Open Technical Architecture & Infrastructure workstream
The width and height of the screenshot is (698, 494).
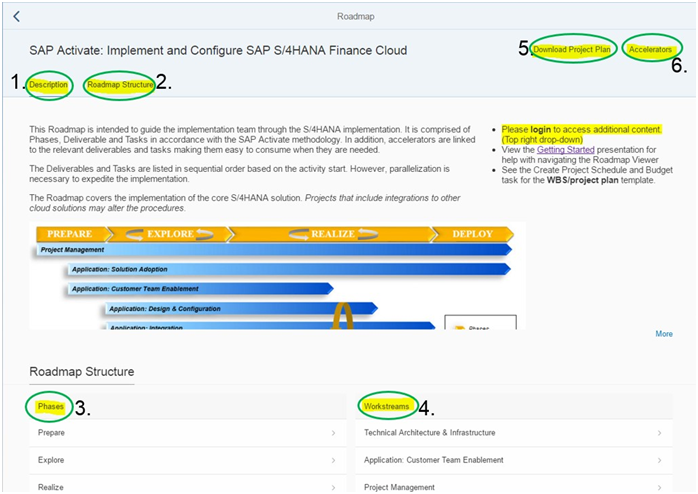click(514, 433)
